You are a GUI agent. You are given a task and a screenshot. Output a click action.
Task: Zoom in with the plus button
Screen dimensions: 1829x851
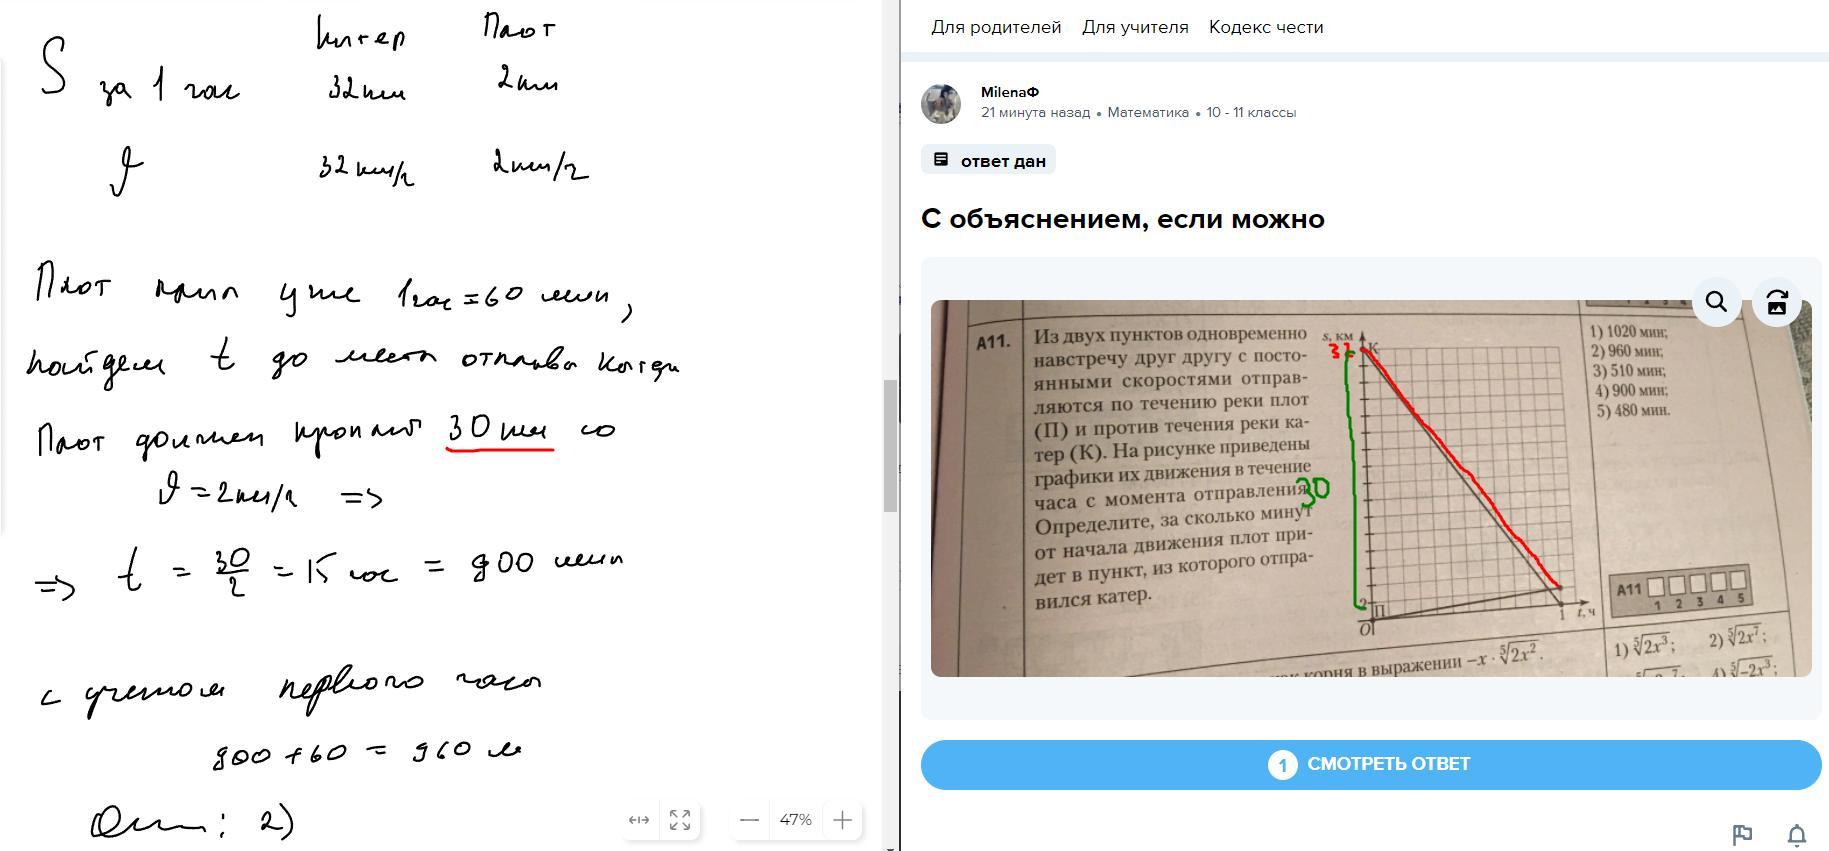pyautogui.click(x=842, y=820)
